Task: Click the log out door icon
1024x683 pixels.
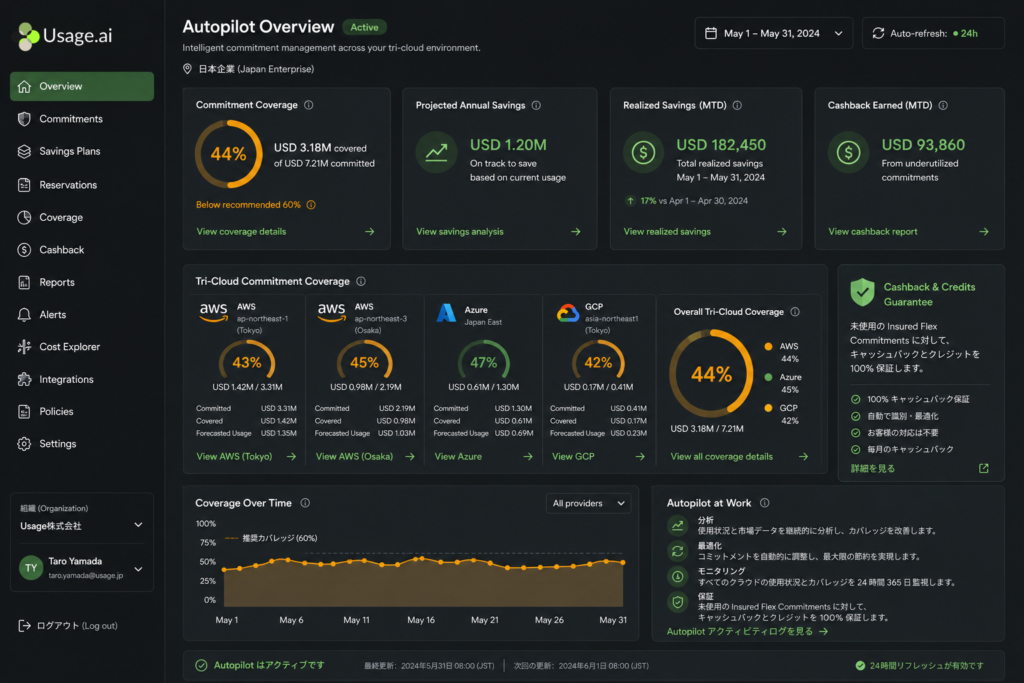Action: [24, 626]
